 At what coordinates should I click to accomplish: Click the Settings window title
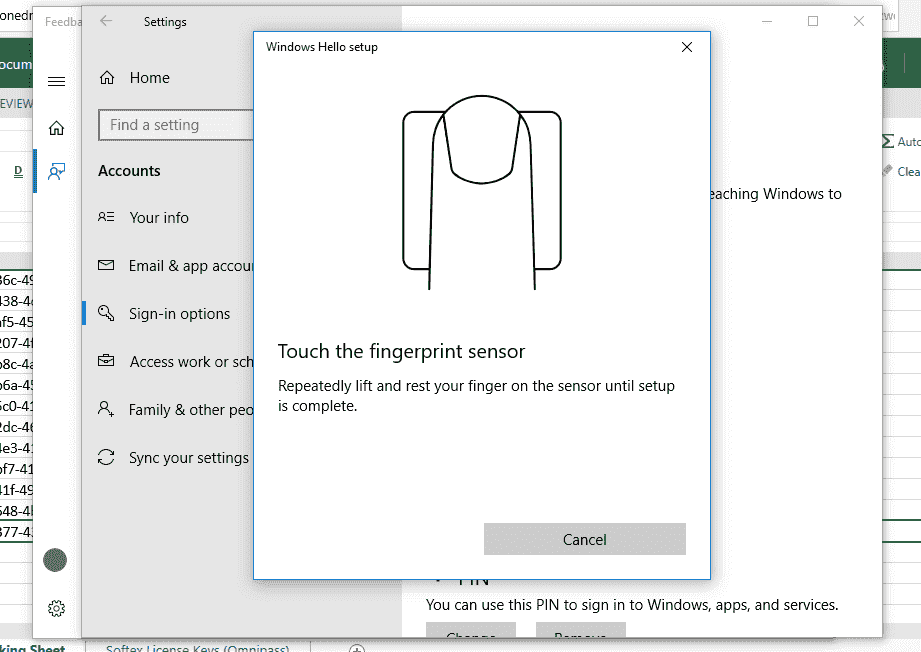(165, 22)
